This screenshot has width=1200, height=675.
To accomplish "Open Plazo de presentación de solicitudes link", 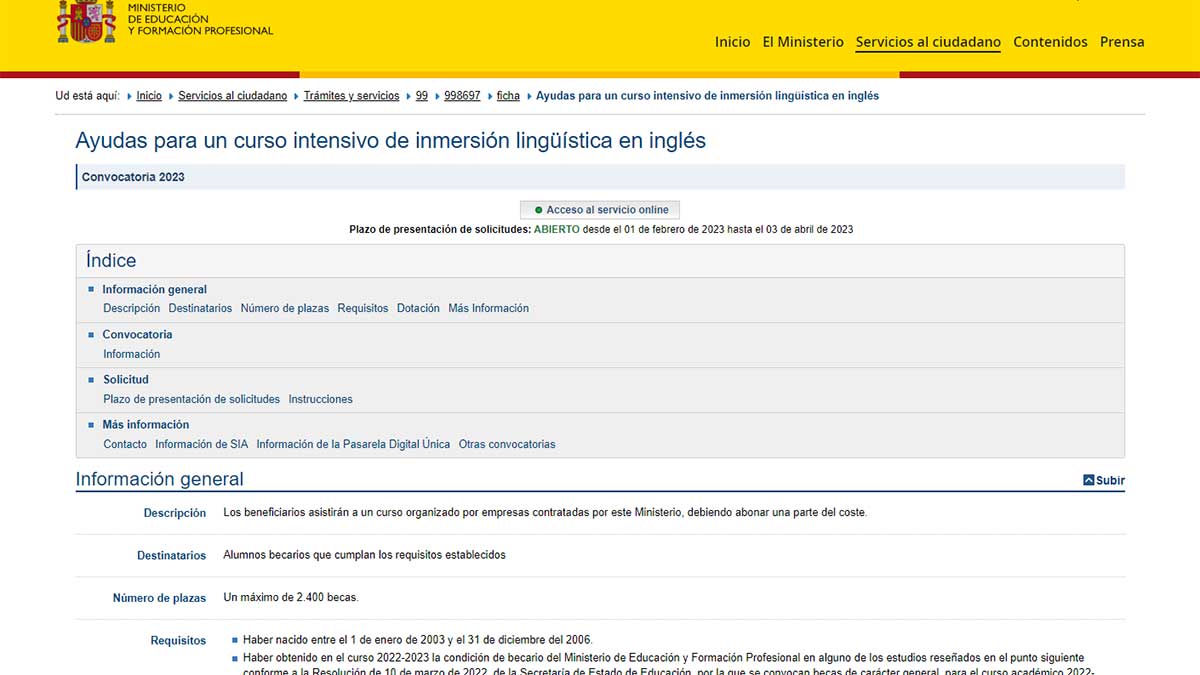I will (x=191, y=399).
